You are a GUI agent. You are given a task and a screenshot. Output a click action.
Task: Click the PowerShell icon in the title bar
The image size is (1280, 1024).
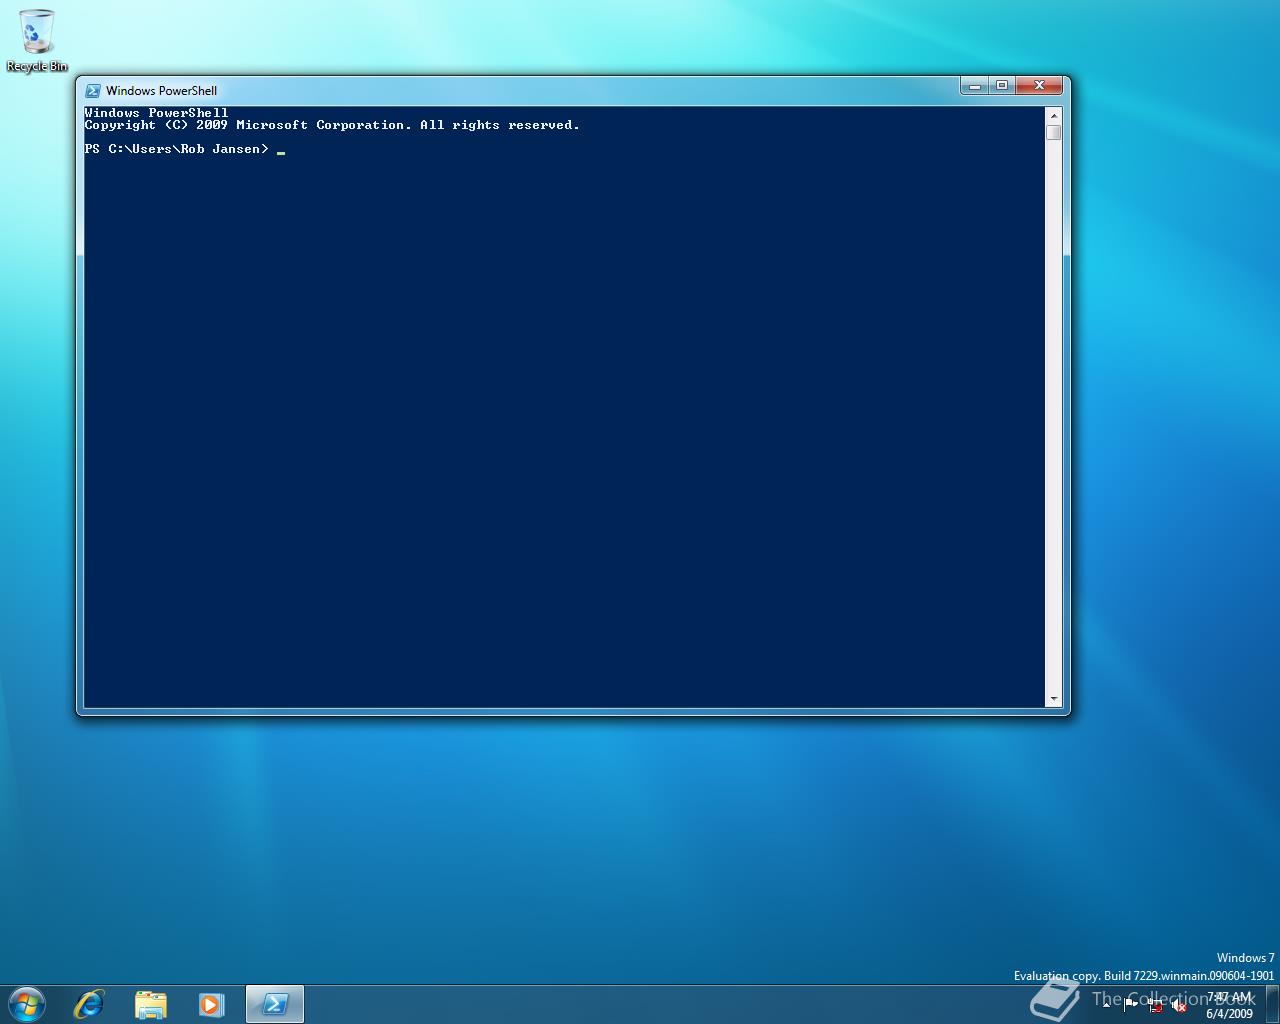click(x=93, y=90)
